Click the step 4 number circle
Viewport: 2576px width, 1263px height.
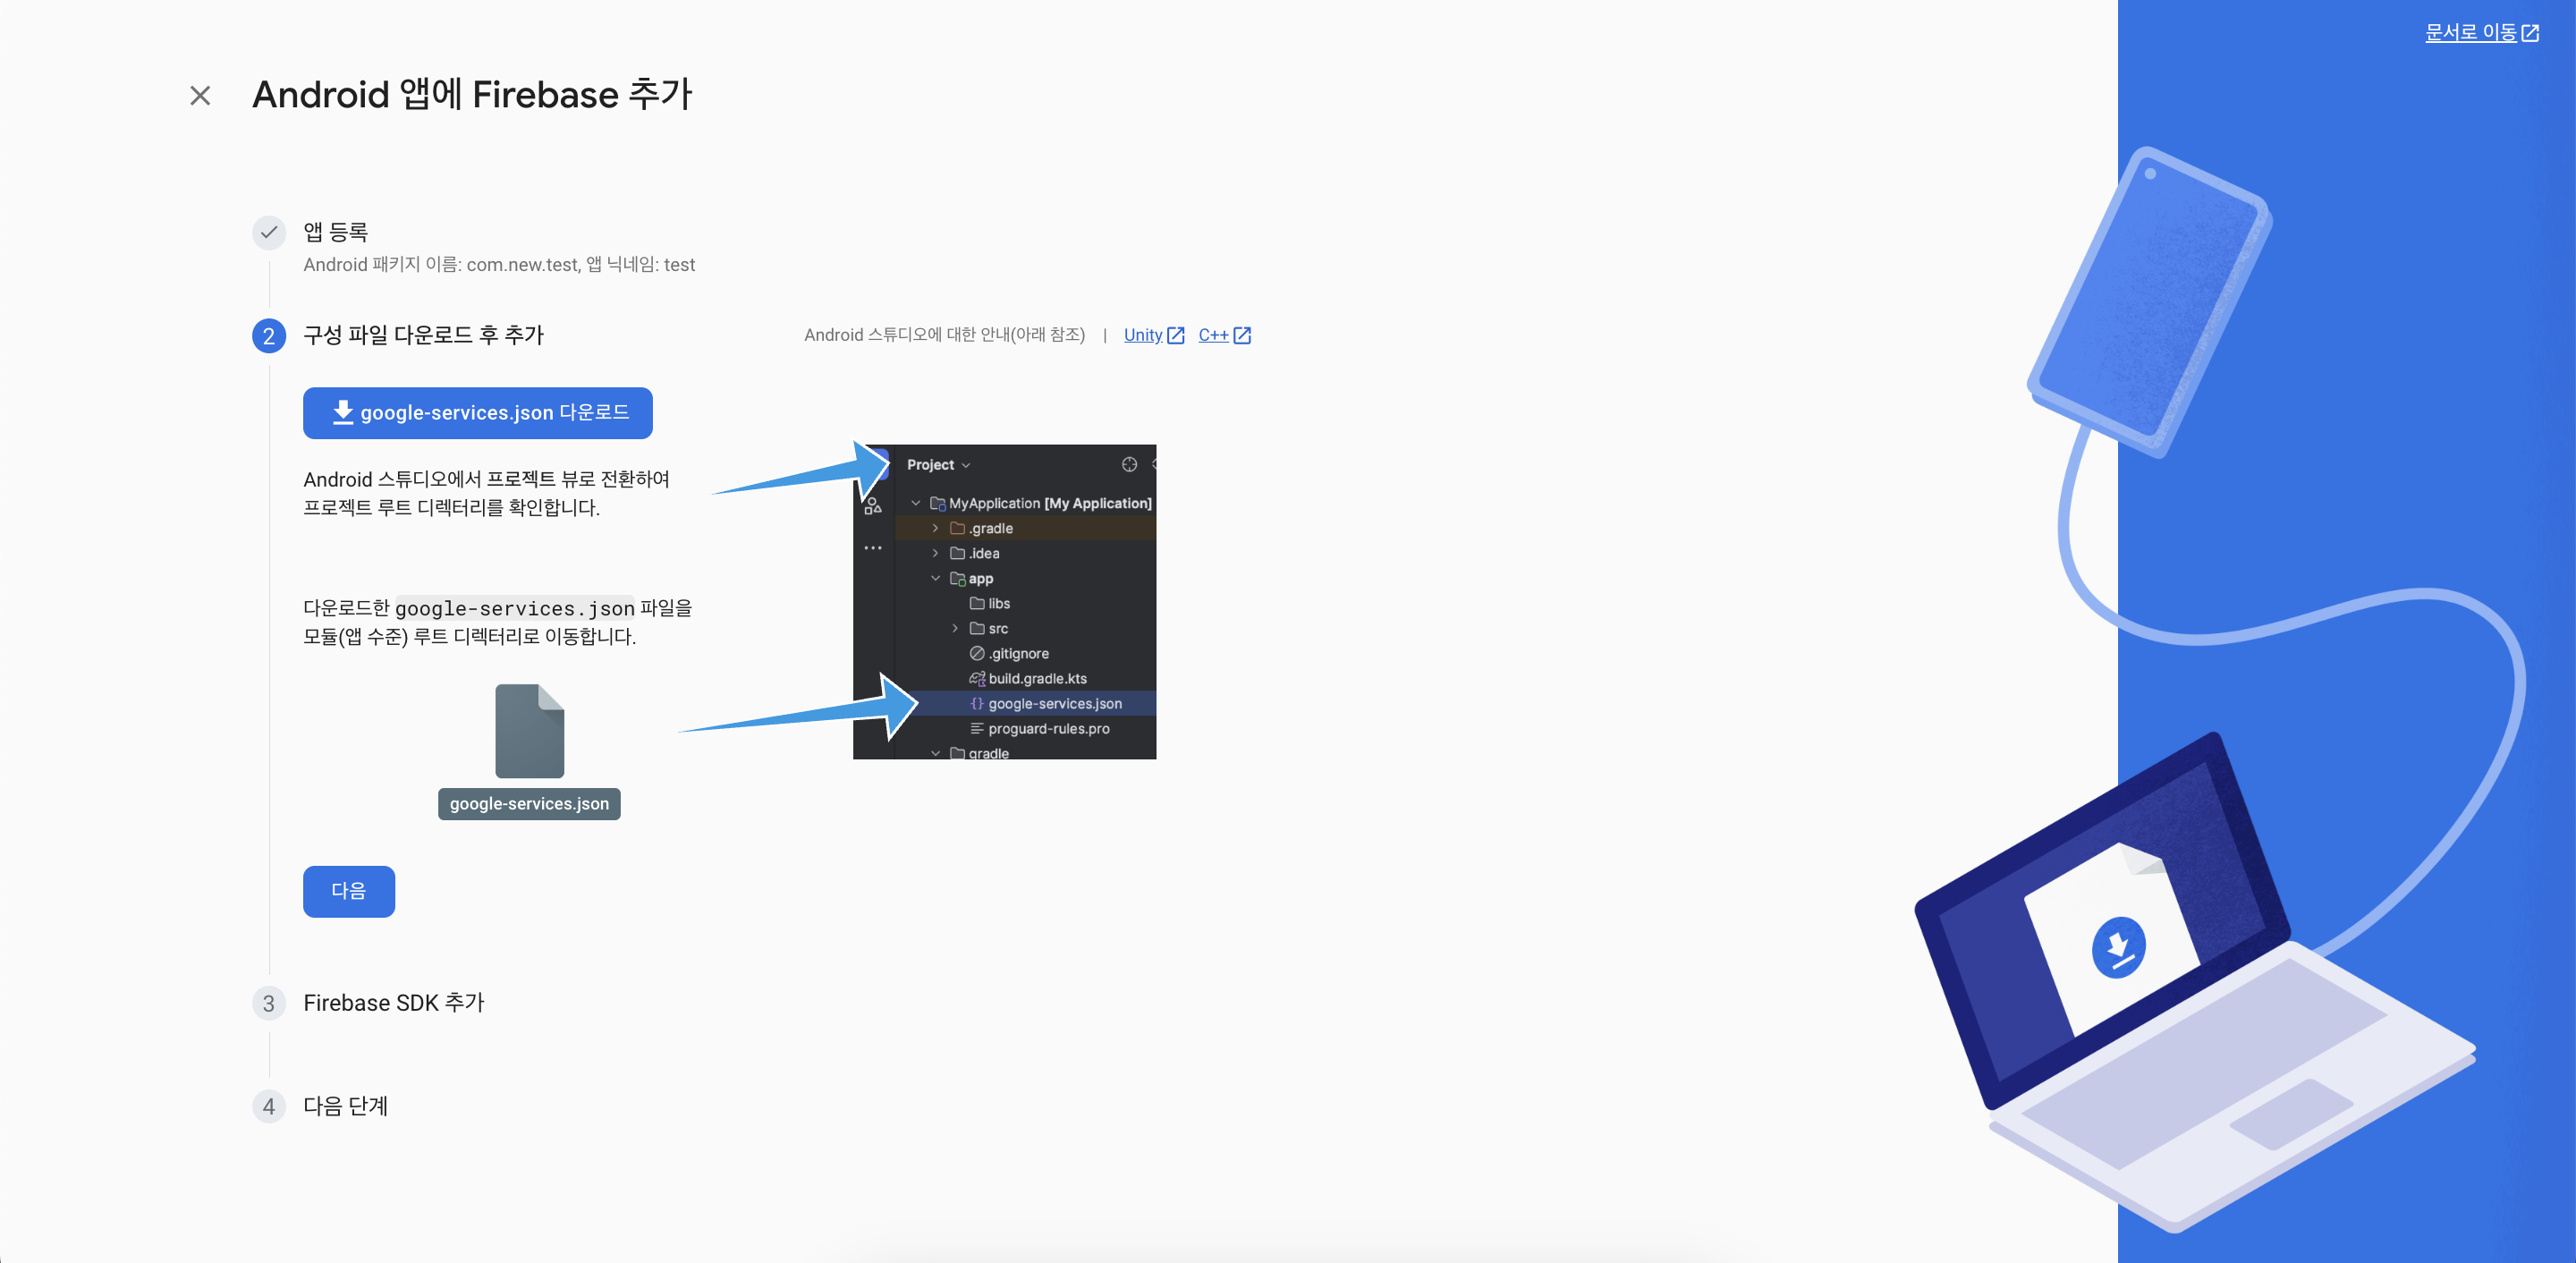pos(269,1106)
